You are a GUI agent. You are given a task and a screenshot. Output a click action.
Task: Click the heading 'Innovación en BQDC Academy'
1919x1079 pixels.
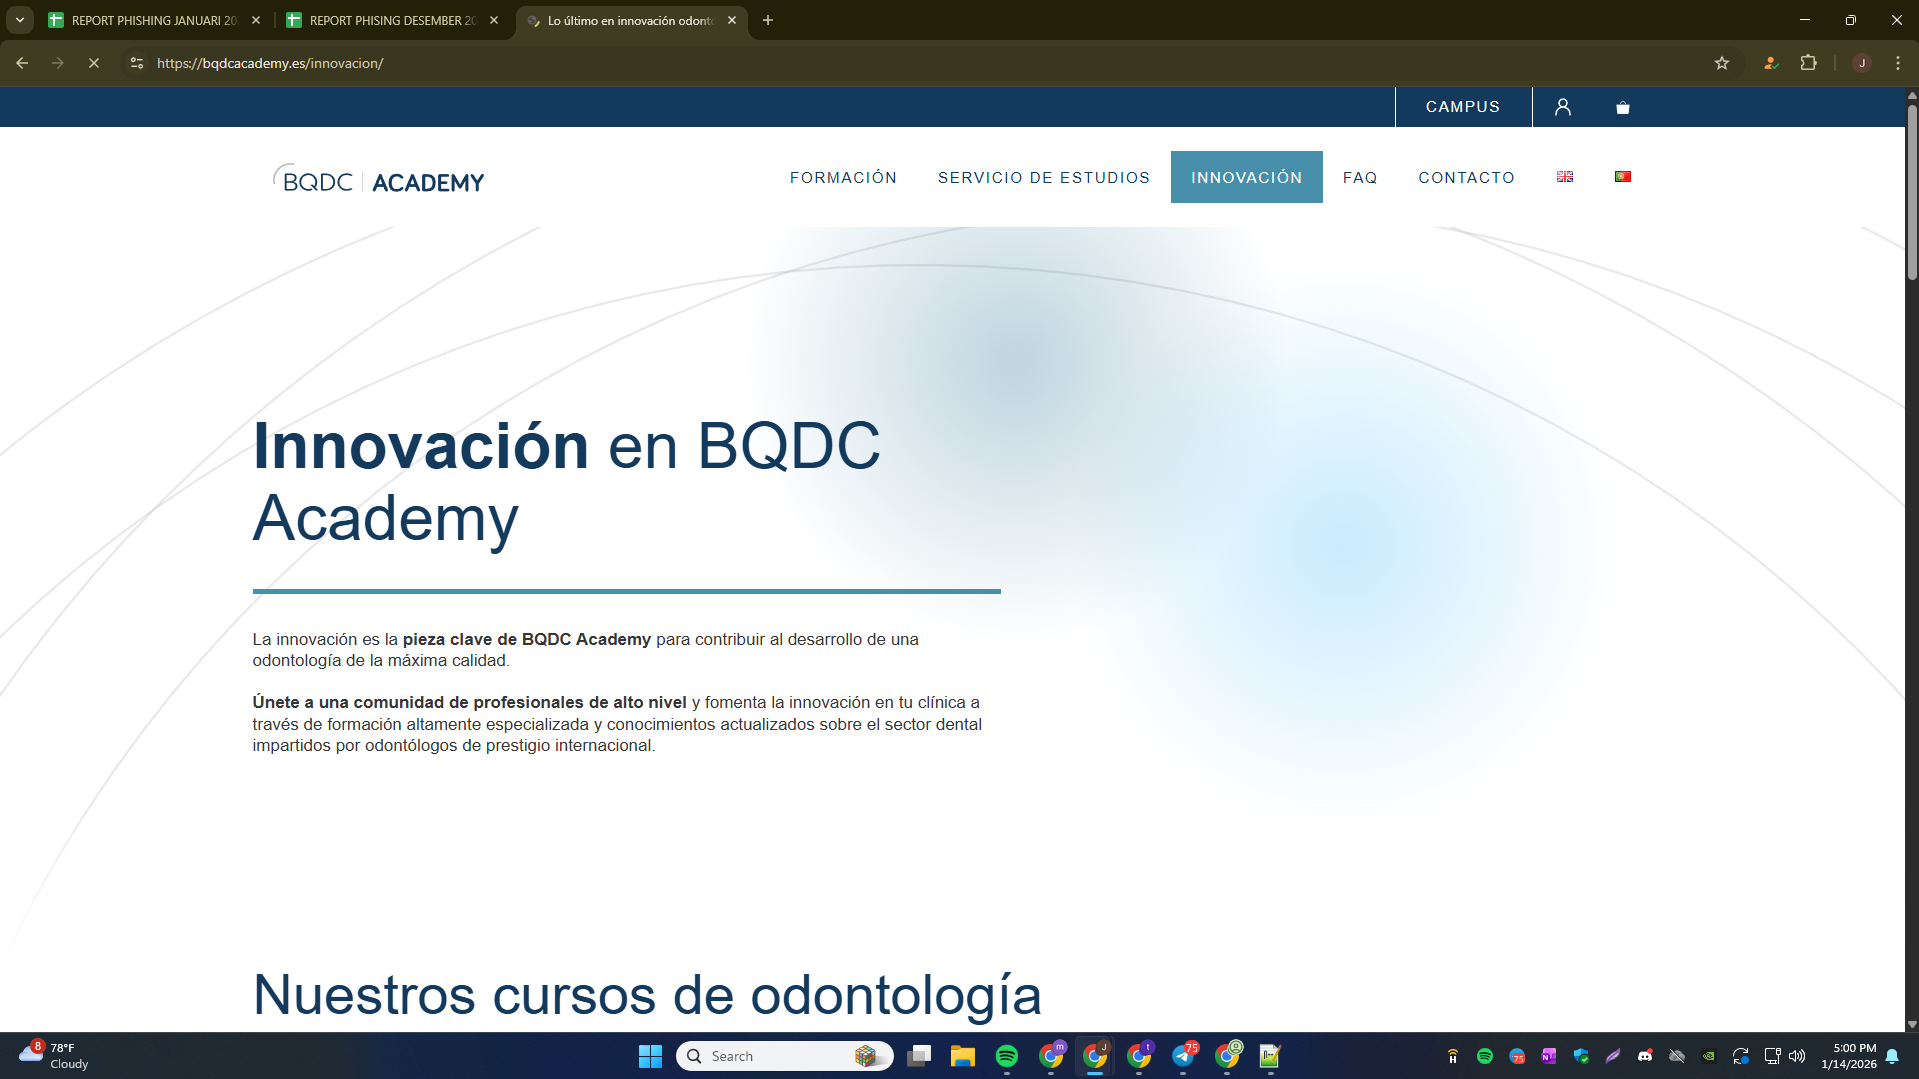click(x=566, y=482)
